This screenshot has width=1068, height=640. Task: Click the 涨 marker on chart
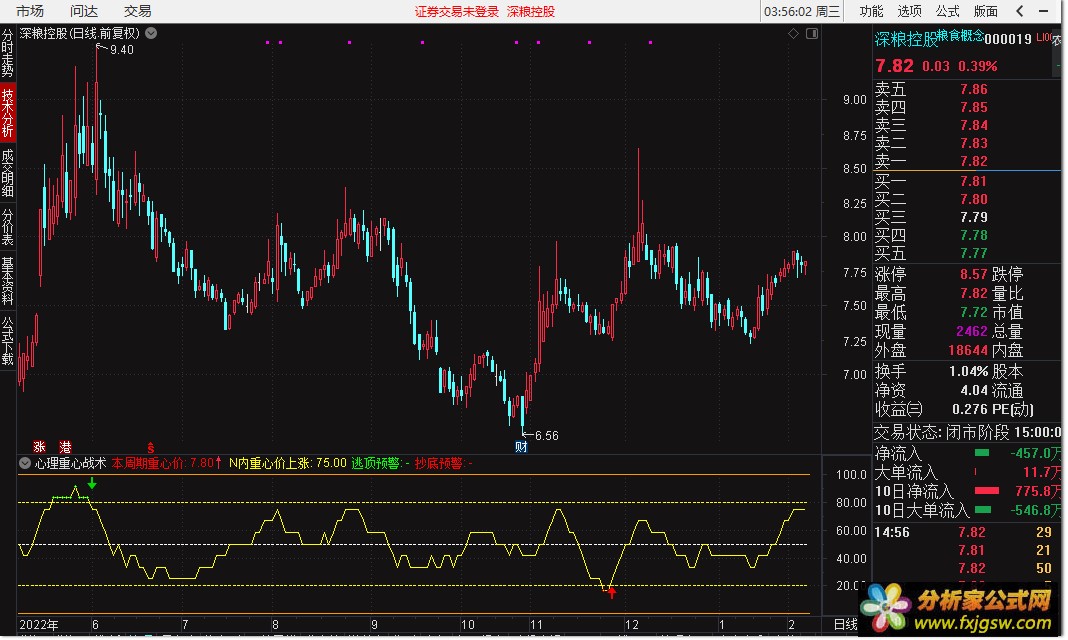[x=40, y=447]
